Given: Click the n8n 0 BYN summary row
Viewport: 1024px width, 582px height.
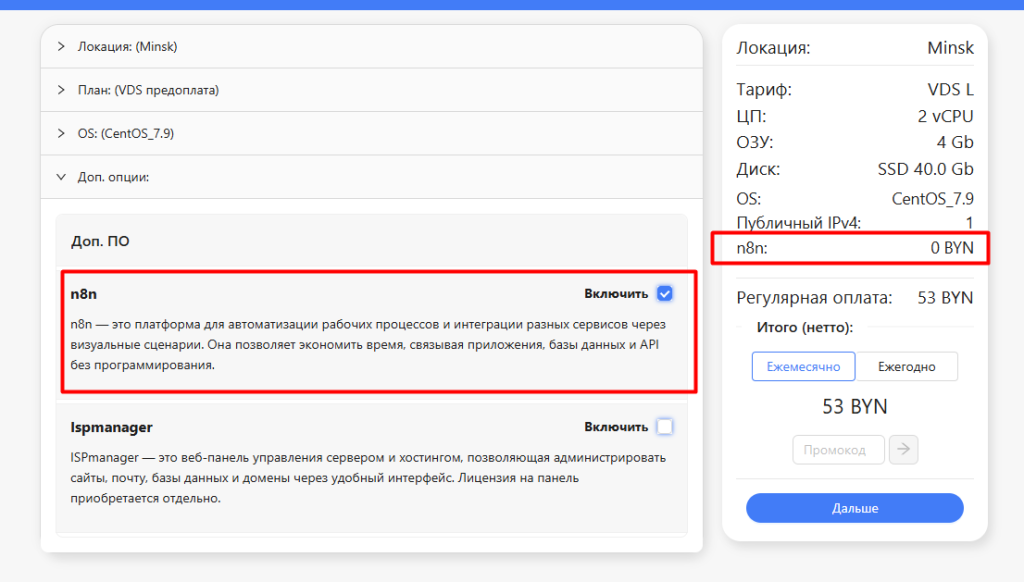Looking at the screenshot, I should 854,248.
